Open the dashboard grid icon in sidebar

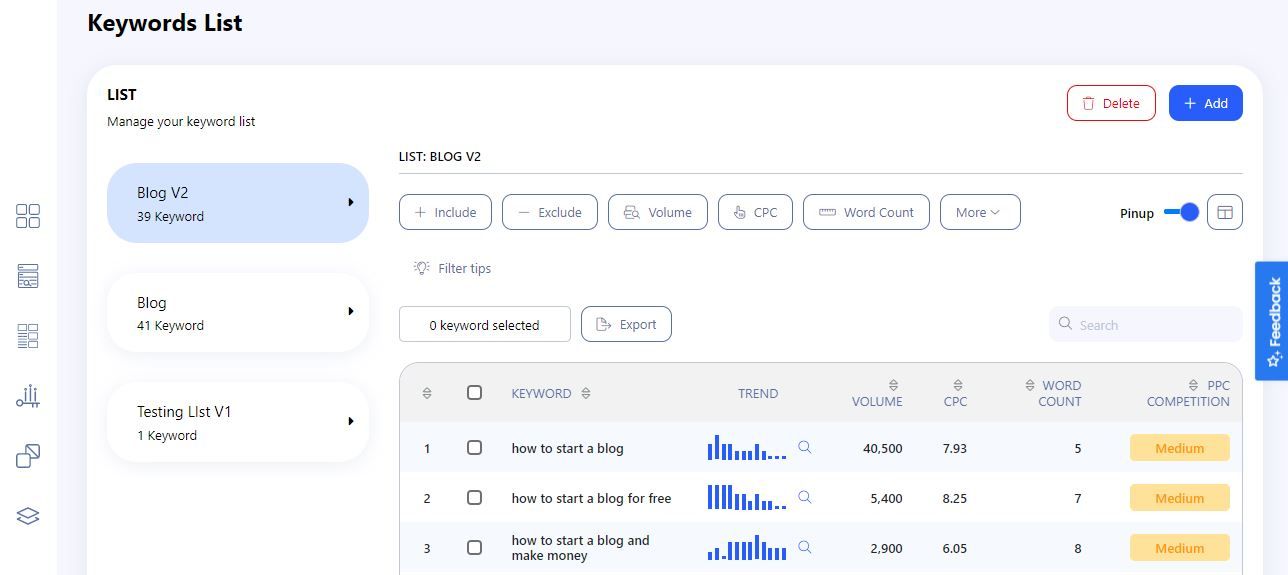pyautogui.click(x=28, y=216)
